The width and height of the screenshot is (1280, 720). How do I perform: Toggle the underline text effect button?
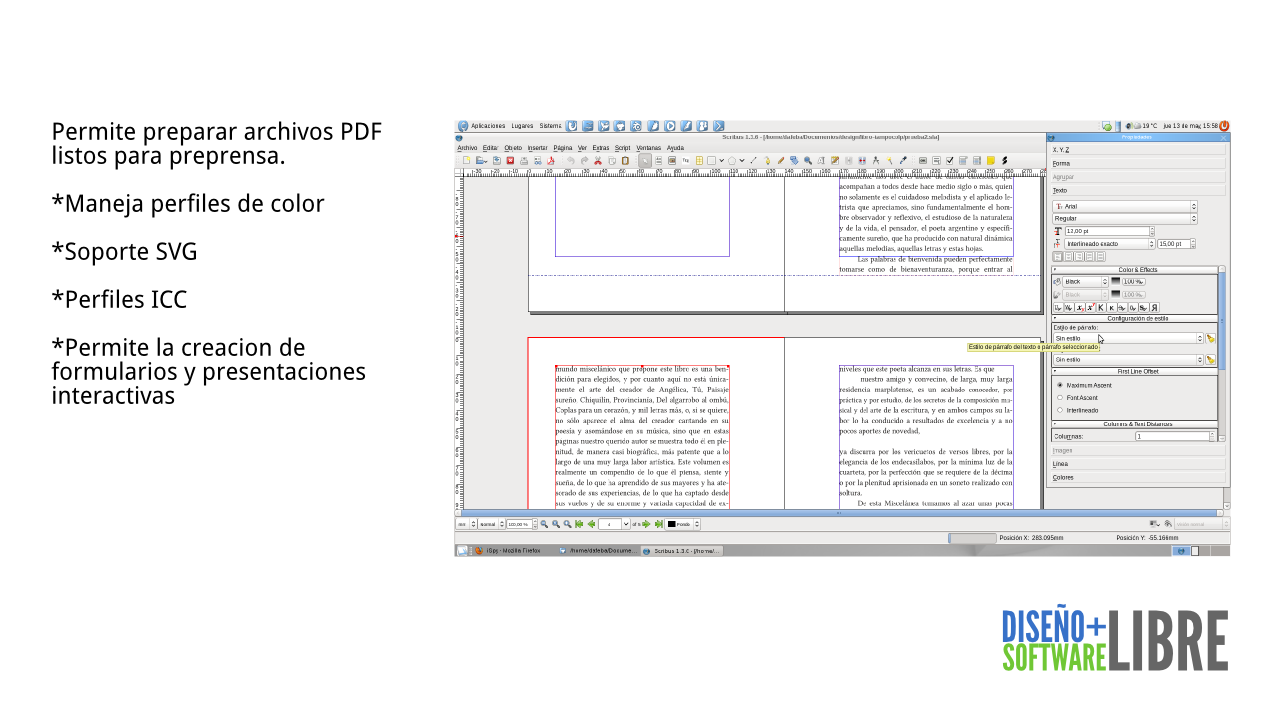click(x=1058, y=308)
